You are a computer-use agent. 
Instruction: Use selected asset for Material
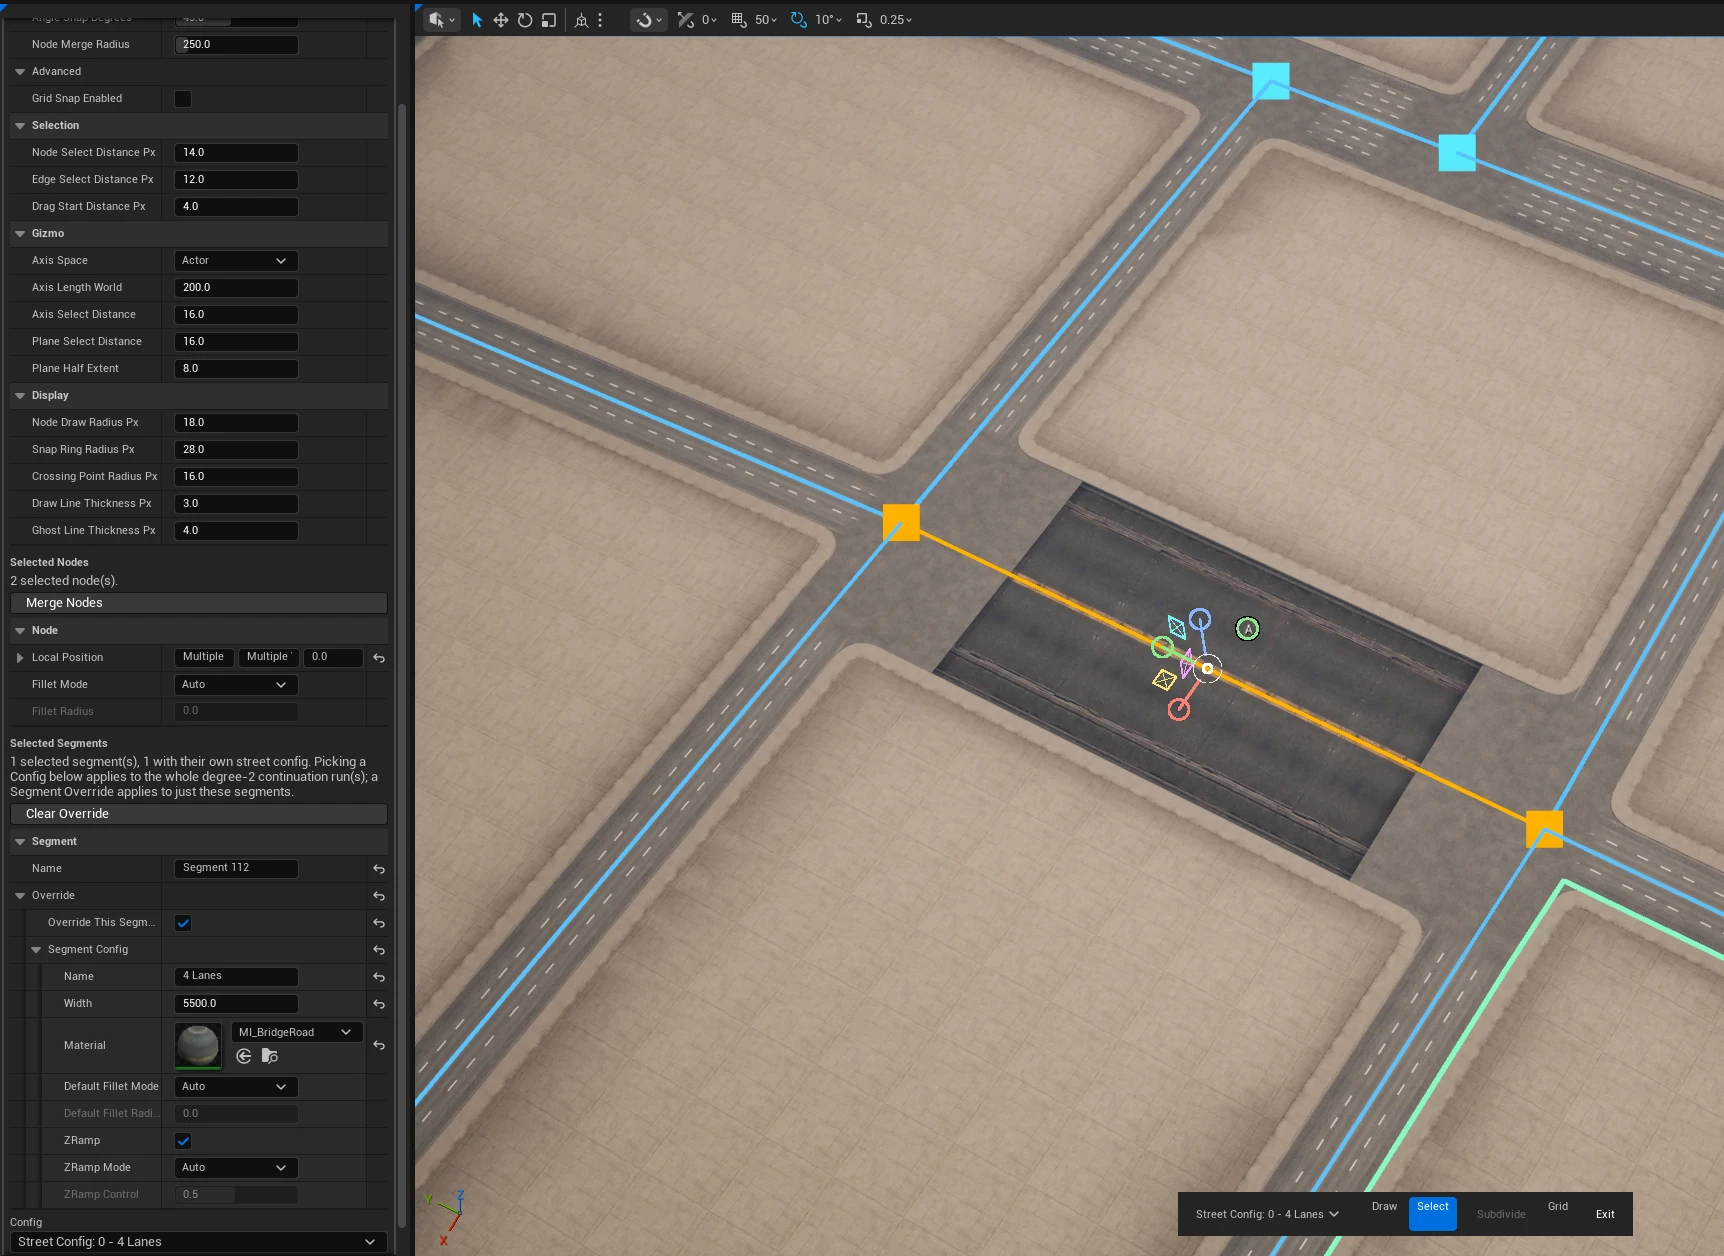pyautogui.click(x=244, y=1056)
